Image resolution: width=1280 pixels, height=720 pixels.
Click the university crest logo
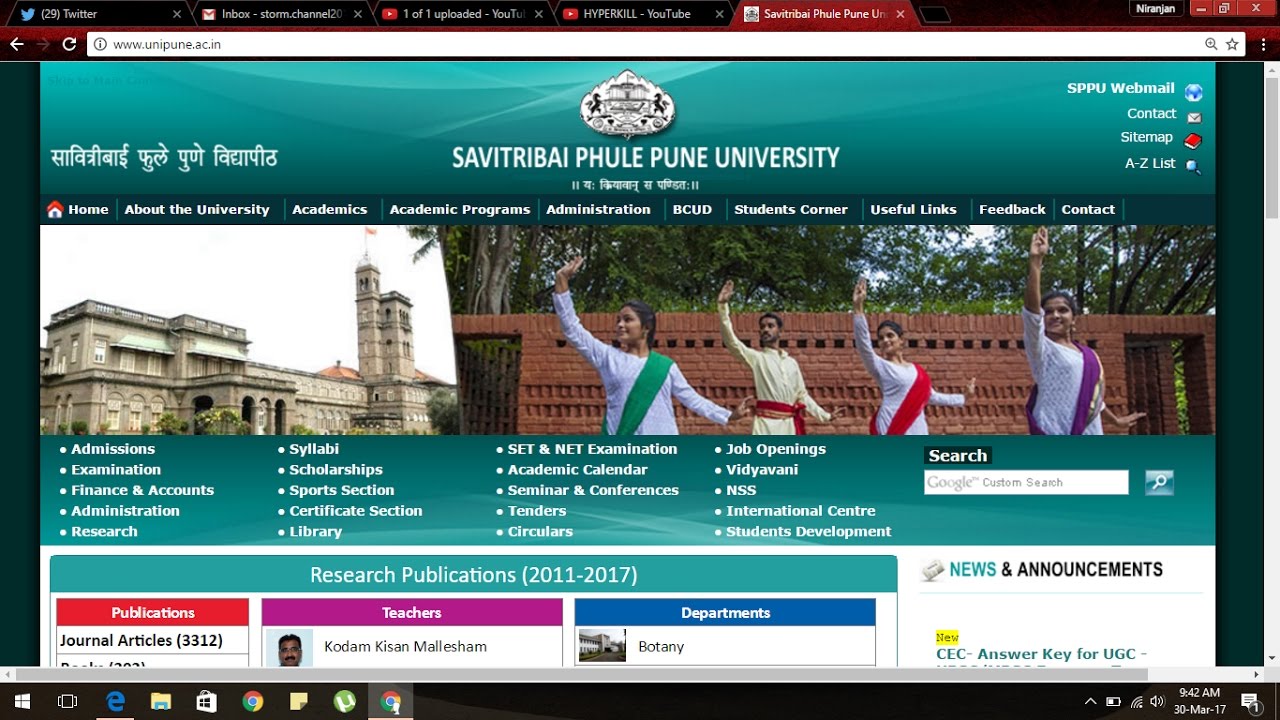pos(628,105)
